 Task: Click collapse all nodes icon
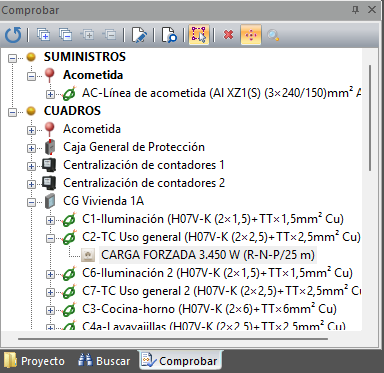(x=65, y=35)
